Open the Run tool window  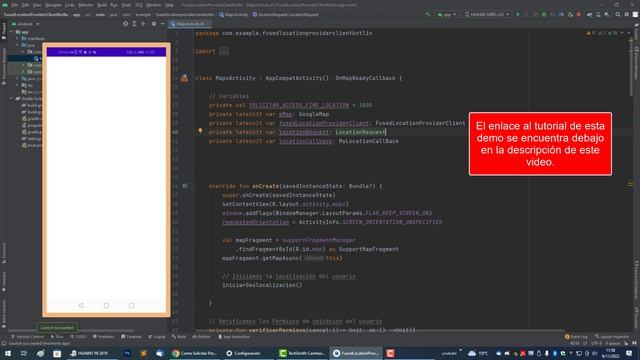57,337
